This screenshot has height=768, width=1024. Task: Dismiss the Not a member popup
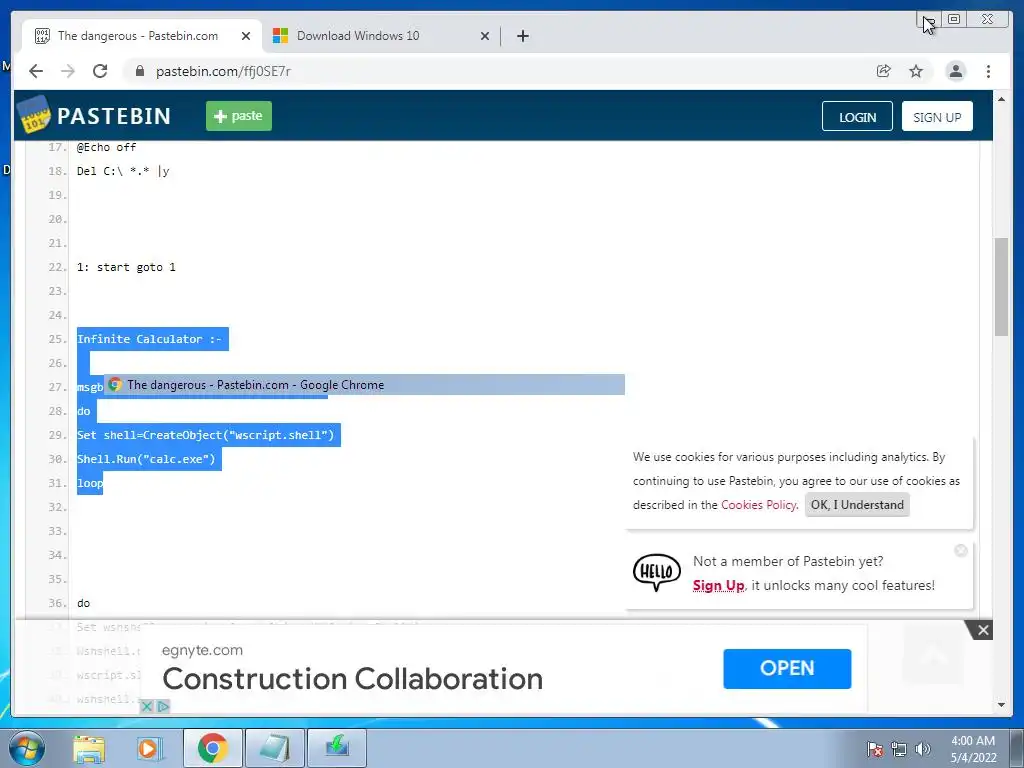tap(961, 551)
